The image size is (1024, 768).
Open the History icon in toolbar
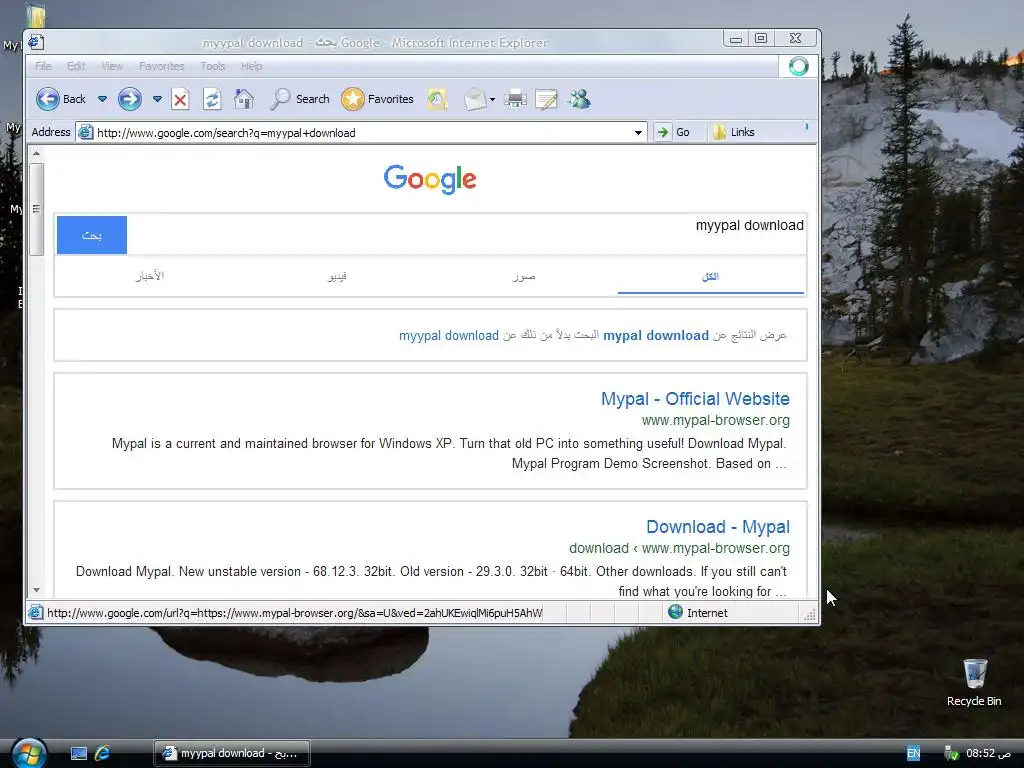coord(437,99)
